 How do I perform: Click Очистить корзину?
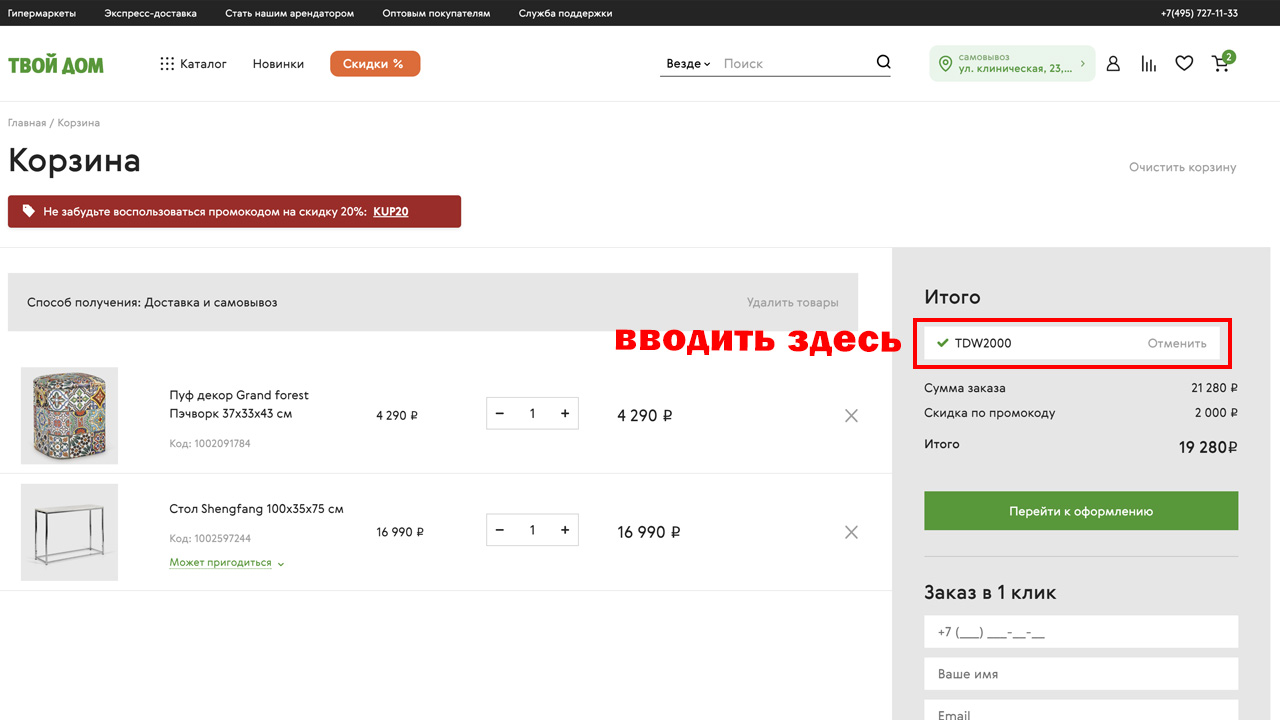(x=1182, y=168)
